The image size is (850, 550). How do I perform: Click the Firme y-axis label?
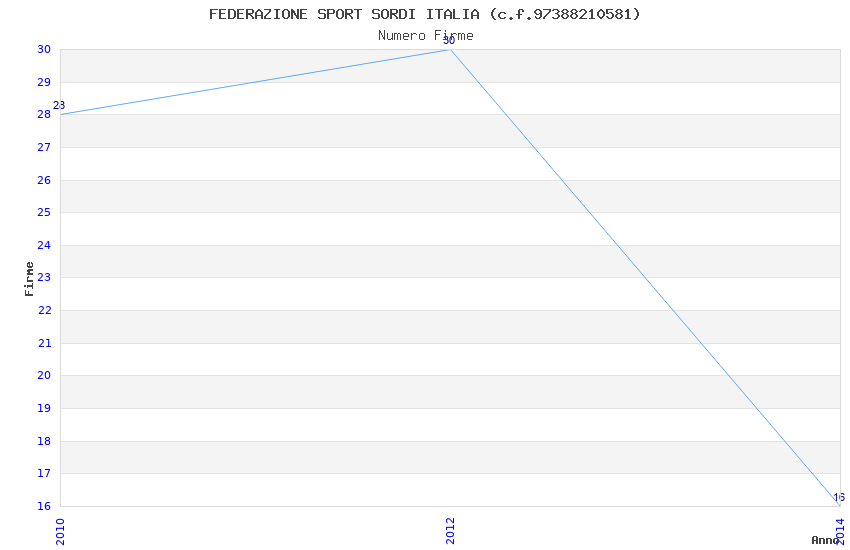tap(29, 279)
